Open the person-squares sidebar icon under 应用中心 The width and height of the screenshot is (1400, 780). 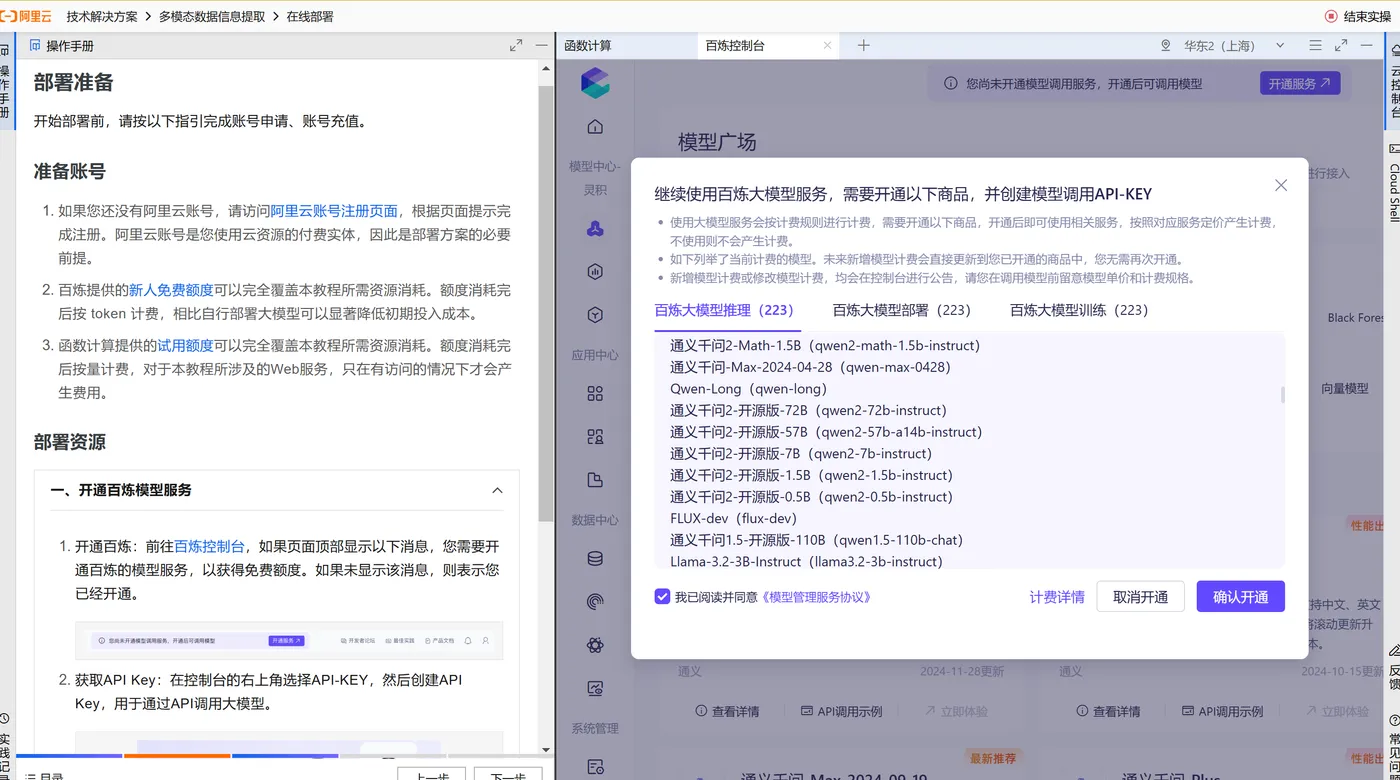point(595,437)
